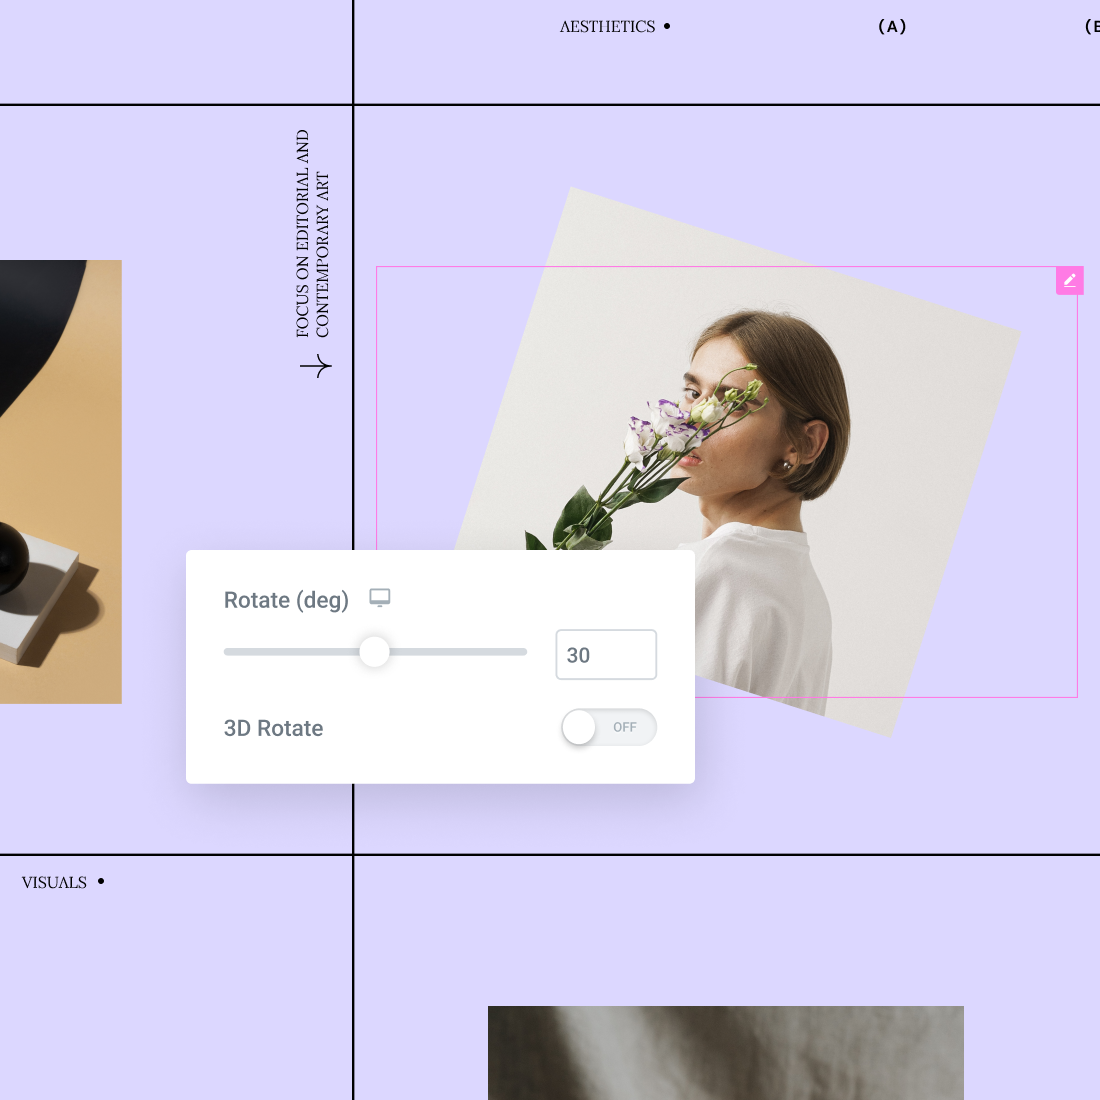Select the fabric image at bottom
Viewport: 1100px width, 1100px height.
725,1052
